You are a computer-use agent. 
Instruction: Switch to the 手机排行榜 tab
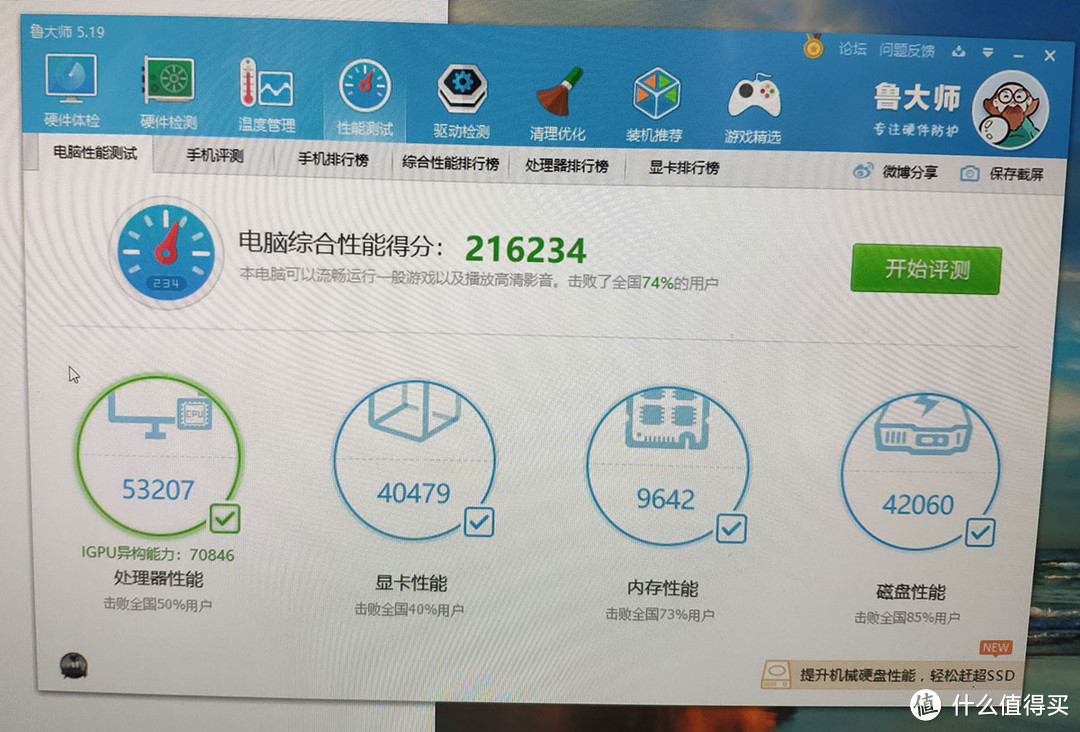[x=333, y=159]
